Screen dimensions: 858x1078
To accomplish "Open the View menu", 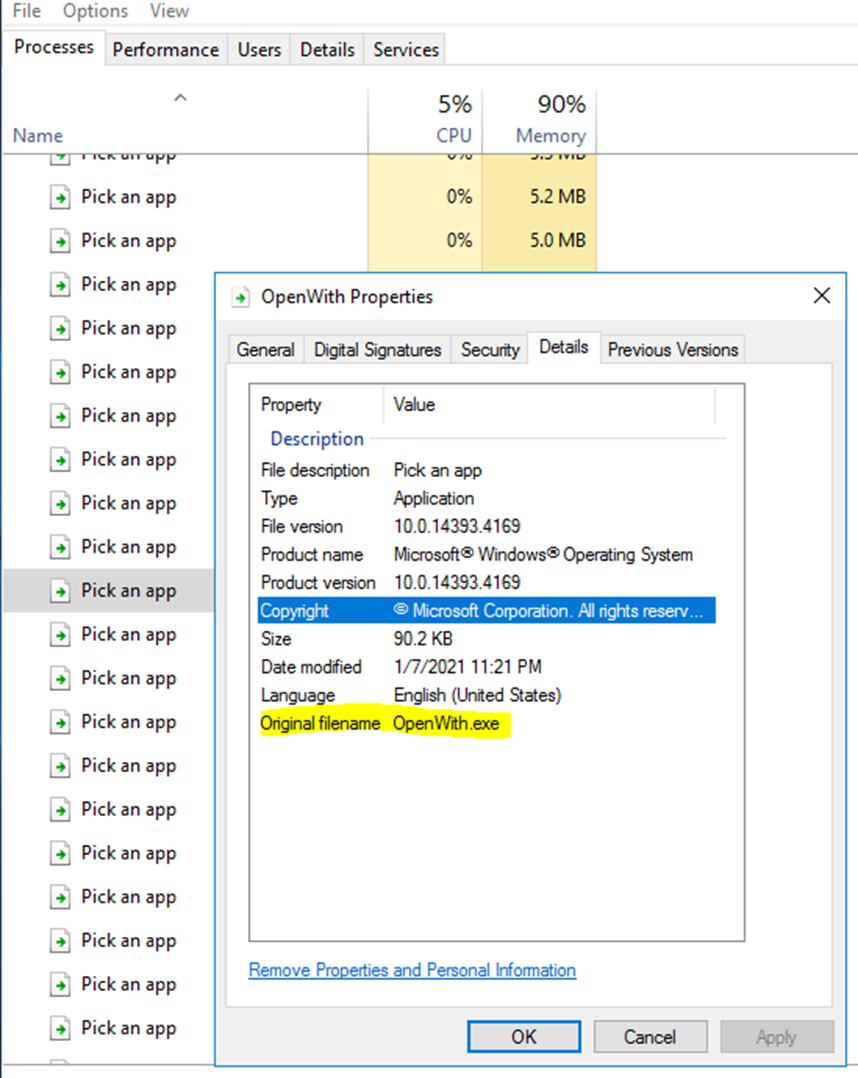I will click(x=169, y=11).
